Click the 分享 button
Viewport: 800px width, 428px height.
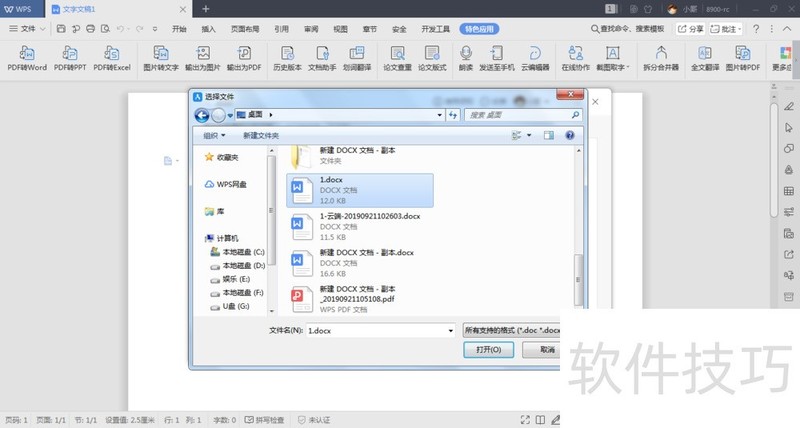(690, 29)
